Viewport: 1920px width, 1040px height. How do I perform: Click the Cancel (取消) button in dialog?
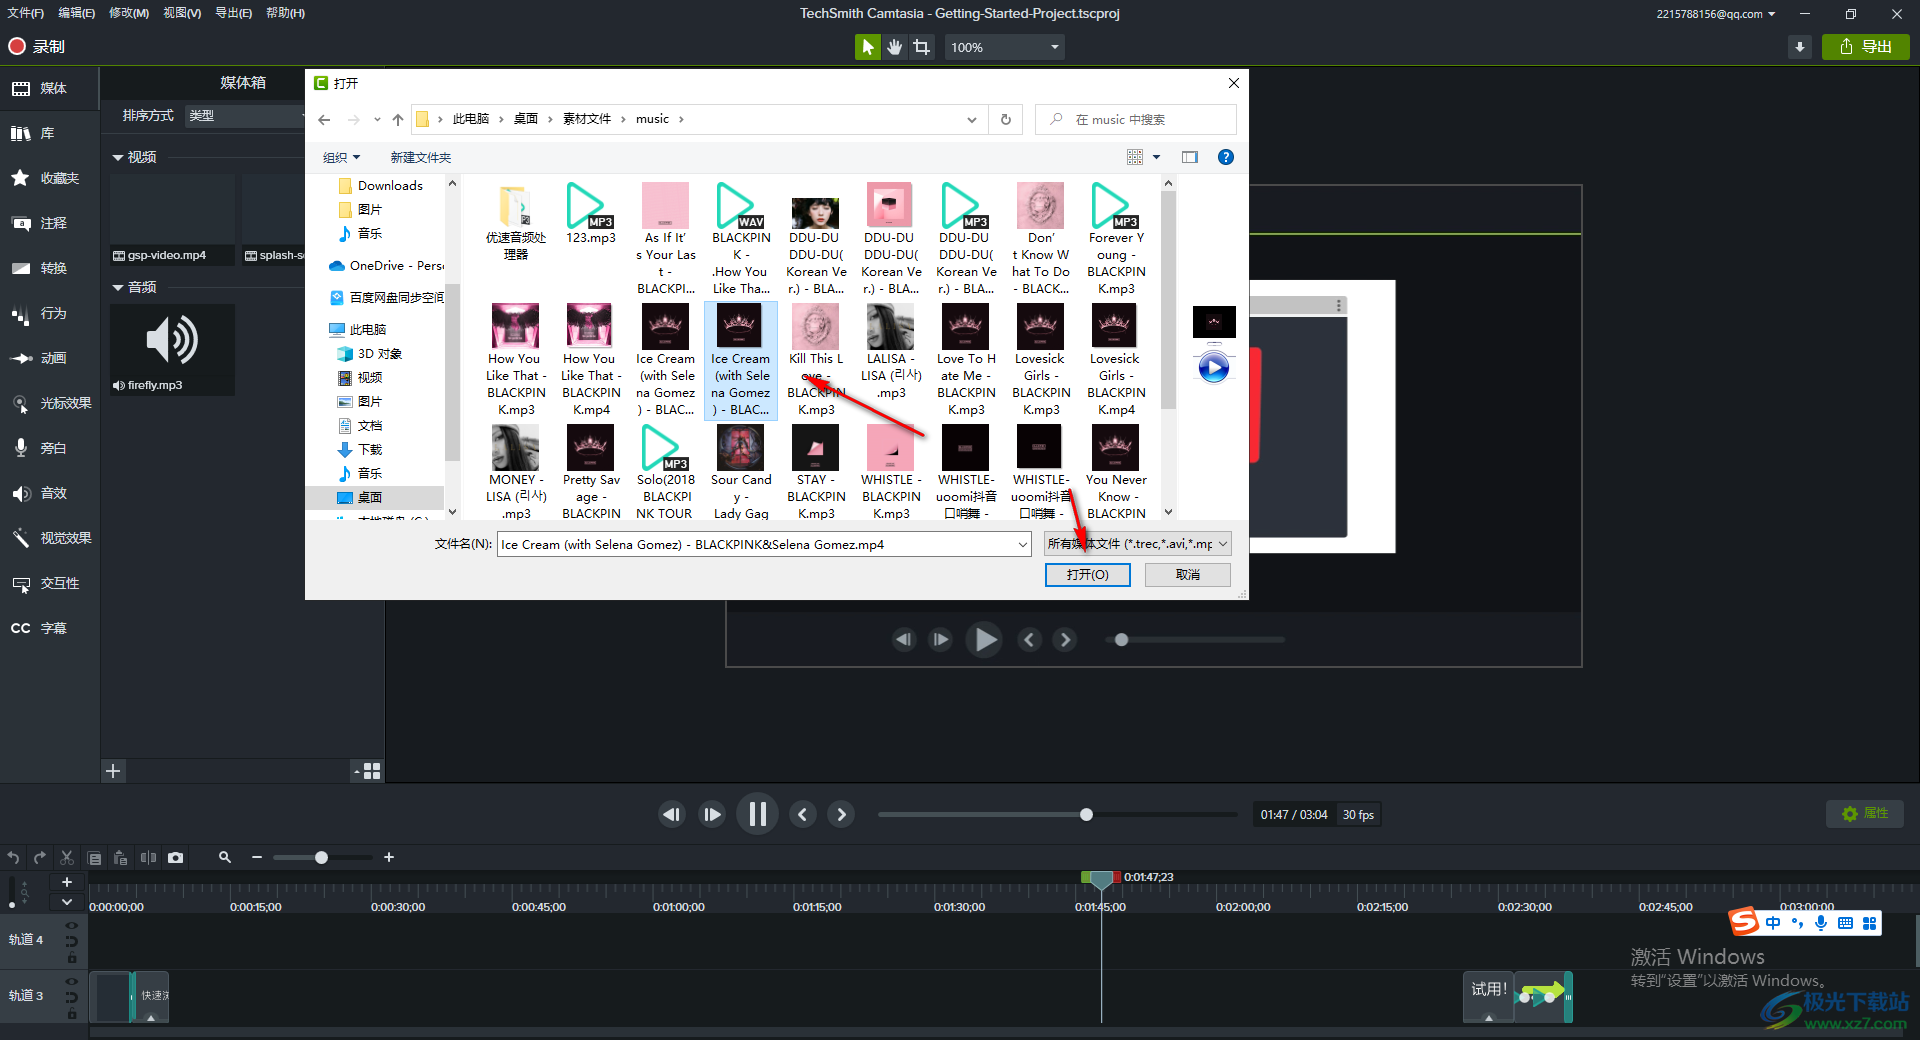tap(1188, 575)
